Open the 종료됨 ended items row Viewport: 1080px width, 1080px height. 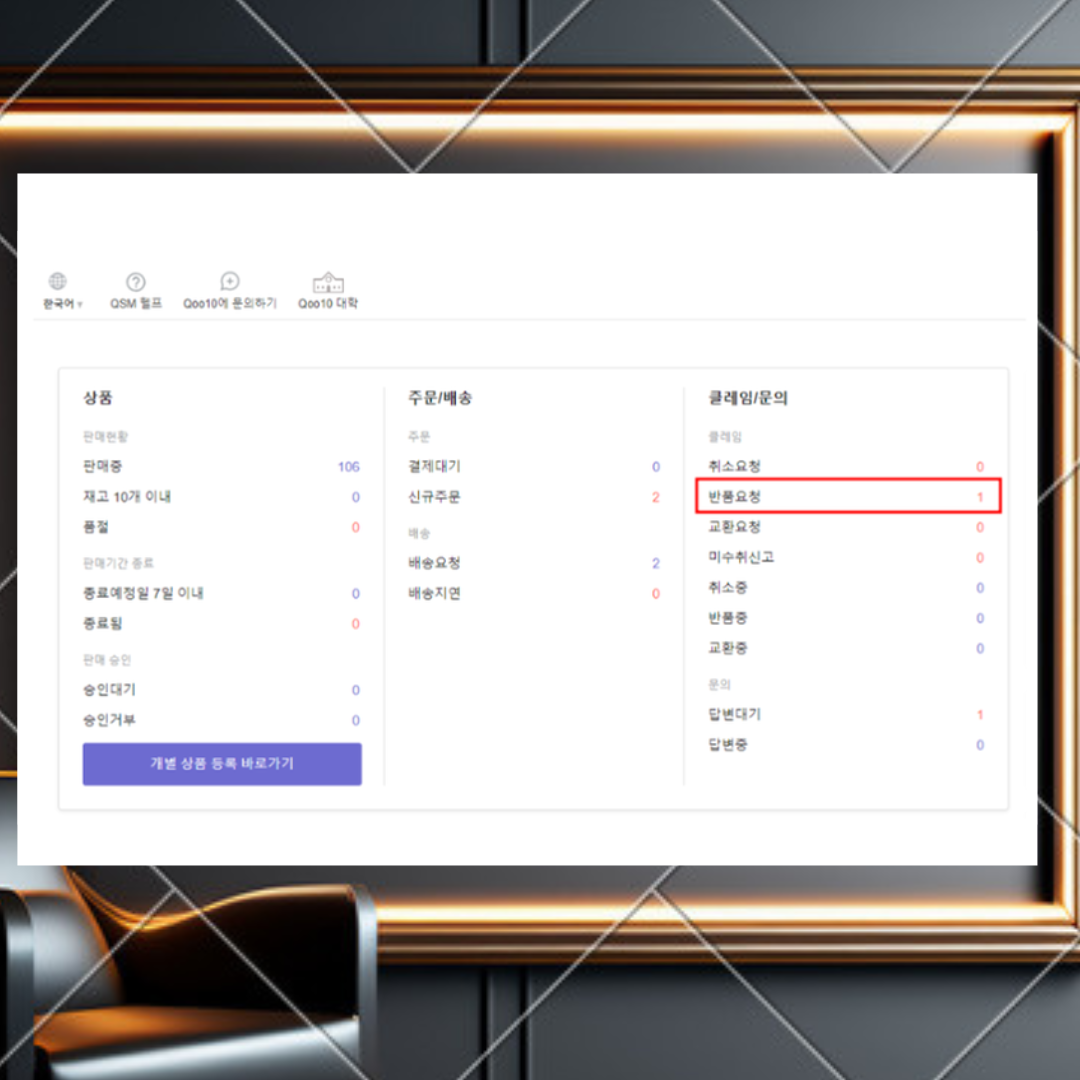point(222,623)
